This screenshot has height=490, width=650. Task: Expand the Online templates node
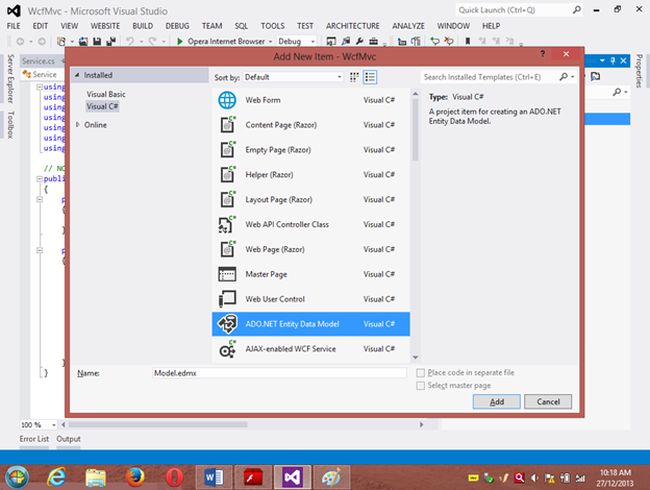78,124
